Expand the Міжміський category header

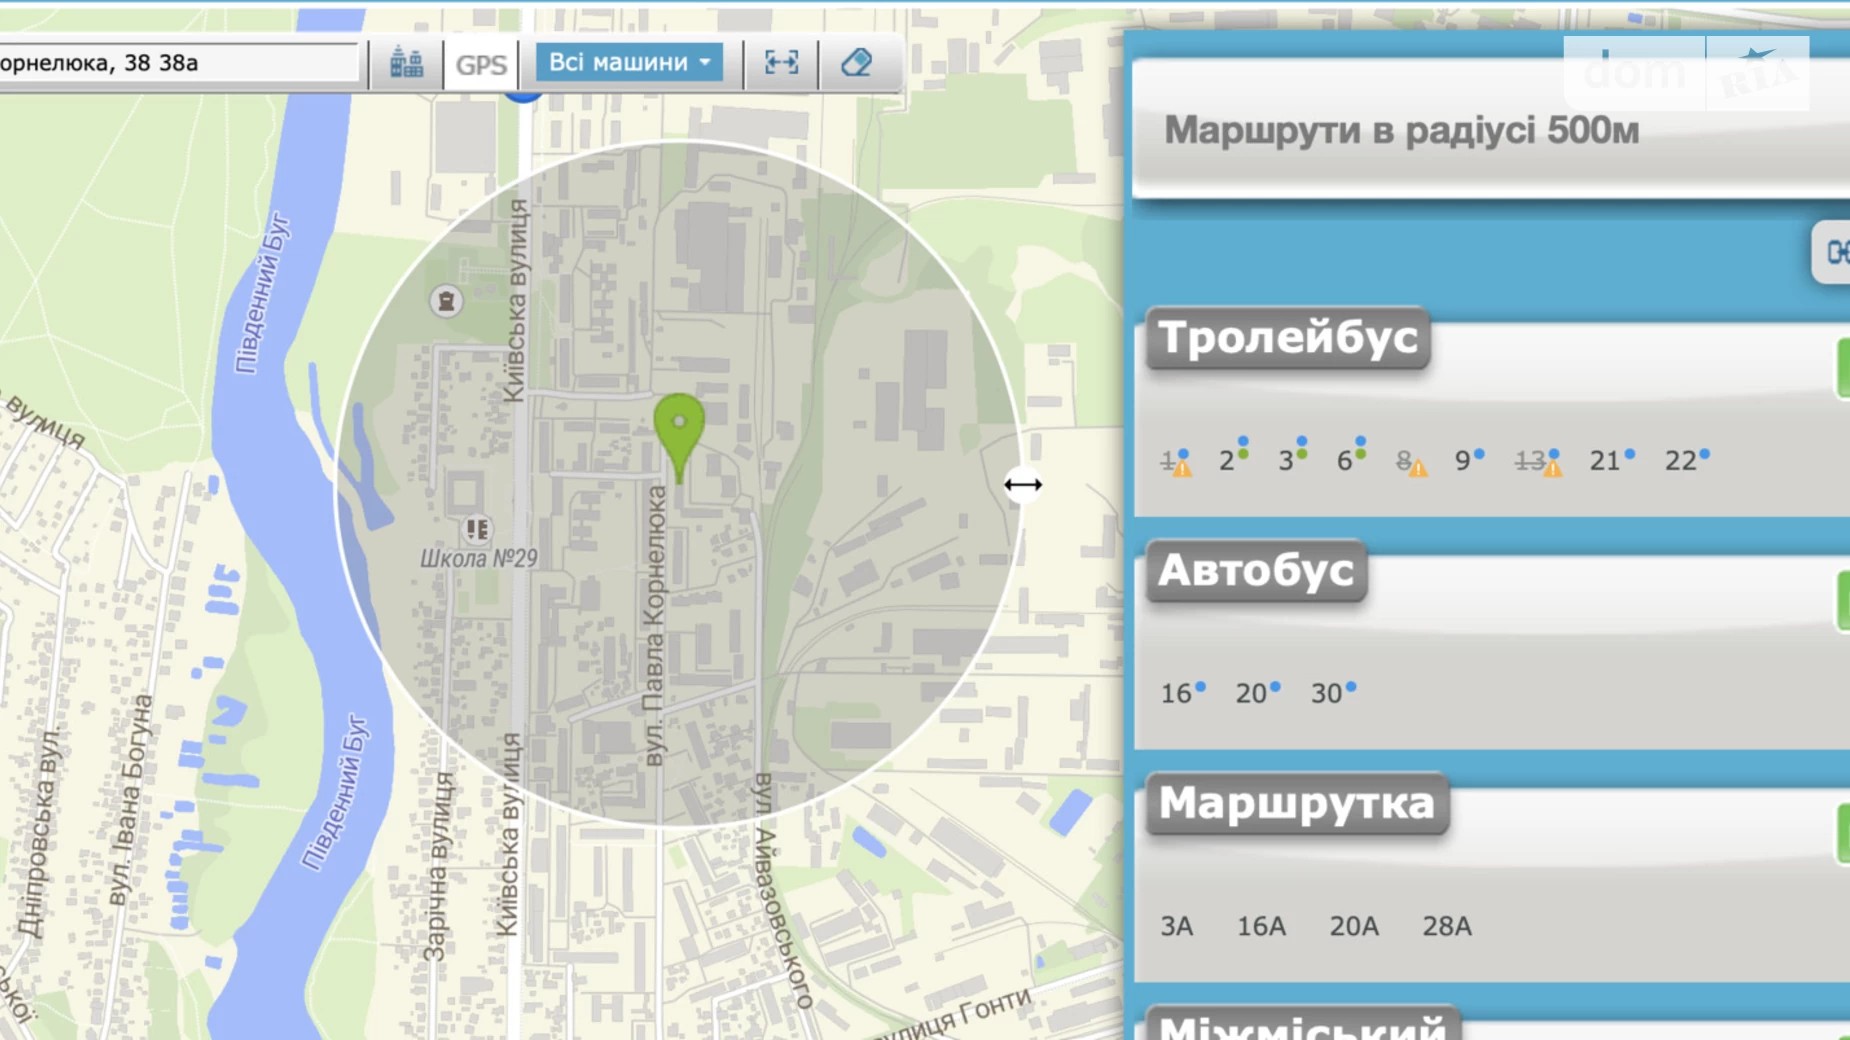[1302, 1026]
